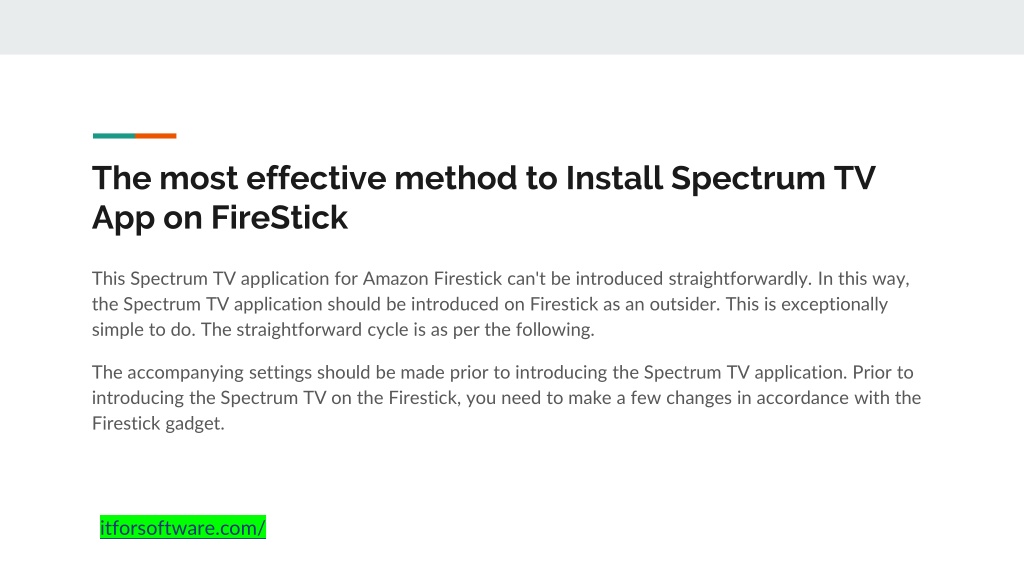Click the gray header band at top

tap(512, 27)
